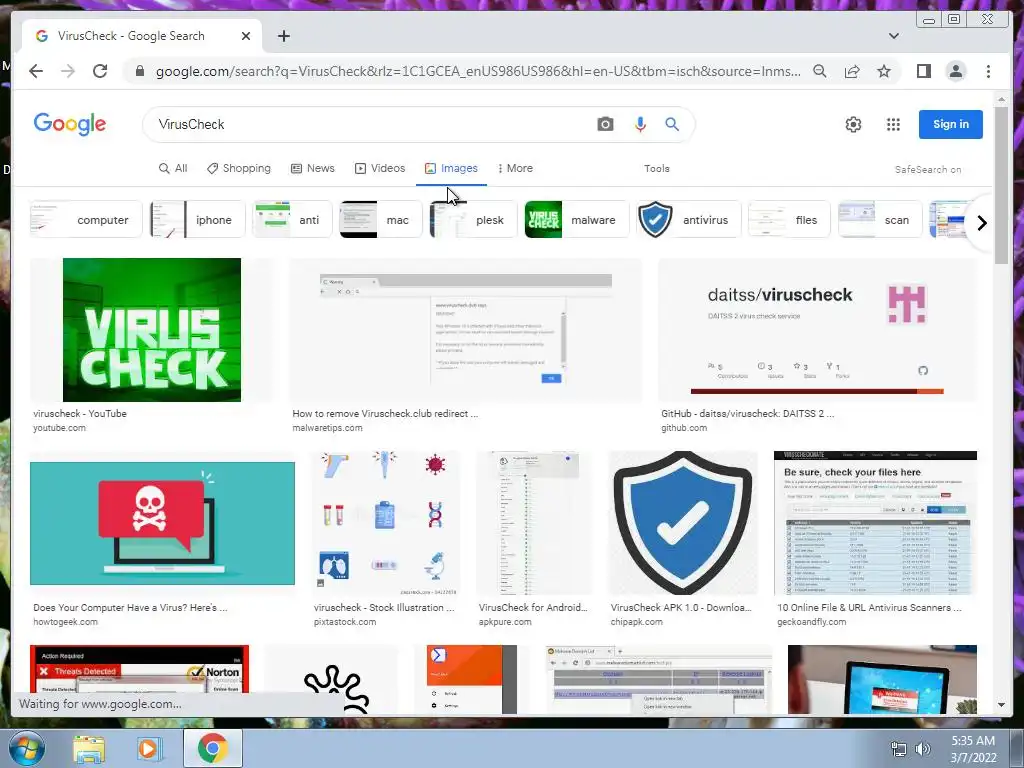
Task: Filter by the antivirus chip
Action: [688, 219]
